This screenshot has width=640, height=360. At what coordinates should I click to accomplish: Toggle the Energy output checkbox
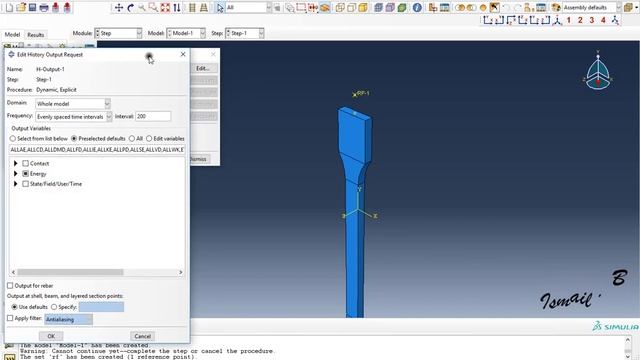[x=25, y=173]
